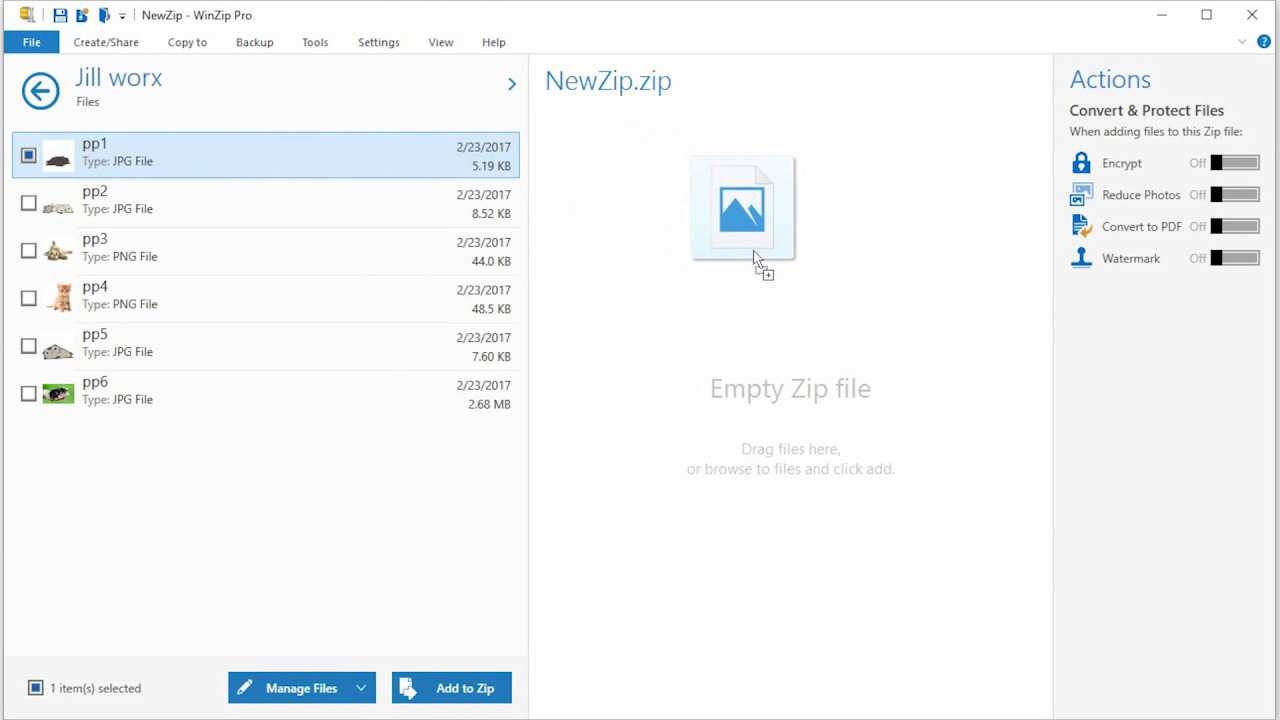This screenshot has width=1280, height=720.
Task: Click the Watermark stamp icon
Action: point(1081,258)
